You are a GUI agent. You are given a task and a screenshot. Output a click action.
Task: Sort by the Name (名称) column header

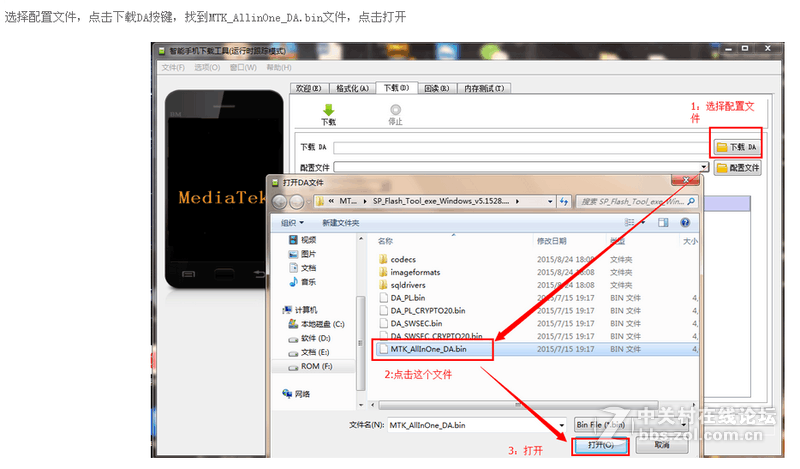point(385,241)
